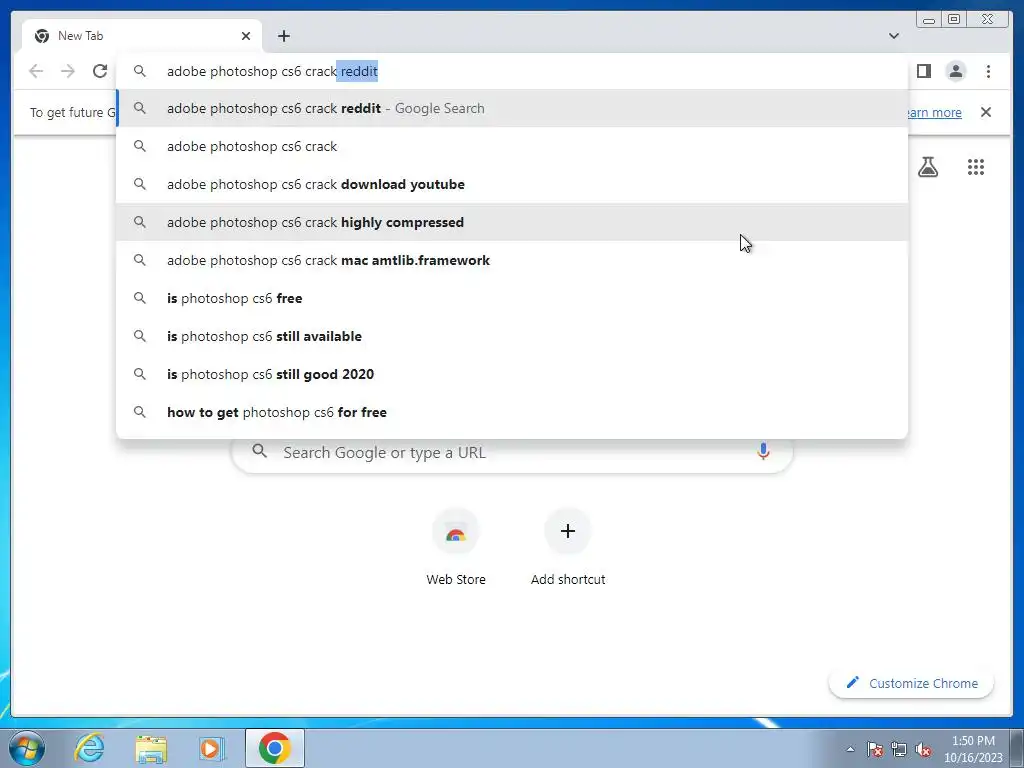The image size is (1024, 768).
Task: Open the Google apps grid
Action: click(x=976, y=167)
